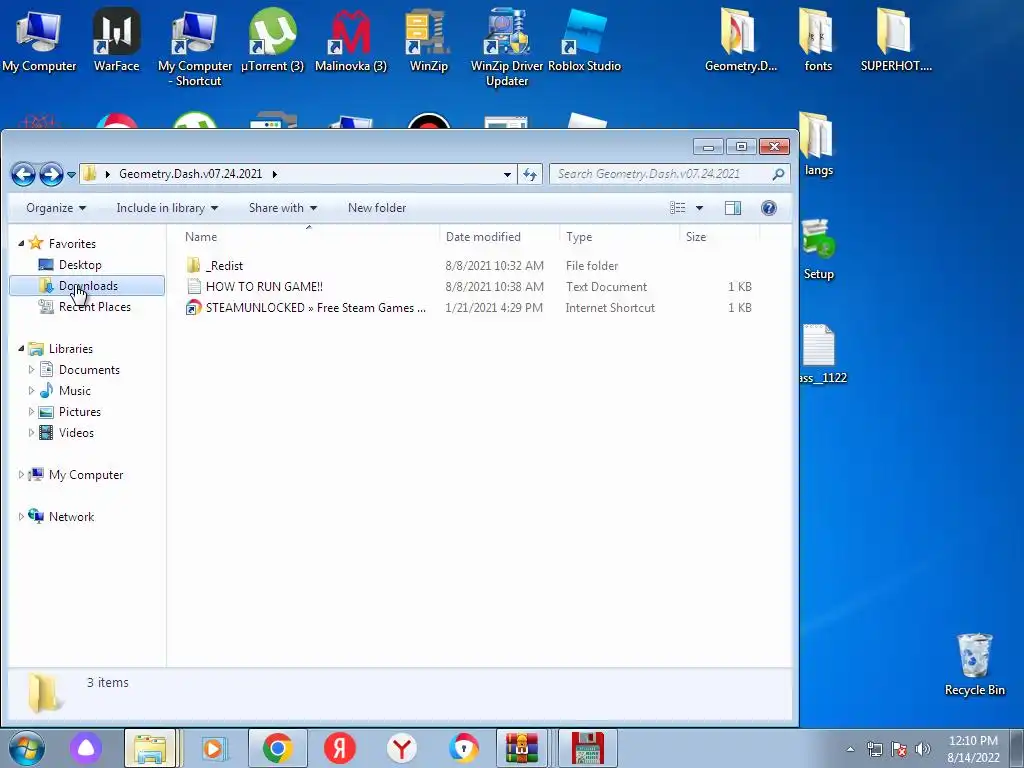Expand the Pictures library
Viewport: 1024px width, 768px height.
pos(31,411)
